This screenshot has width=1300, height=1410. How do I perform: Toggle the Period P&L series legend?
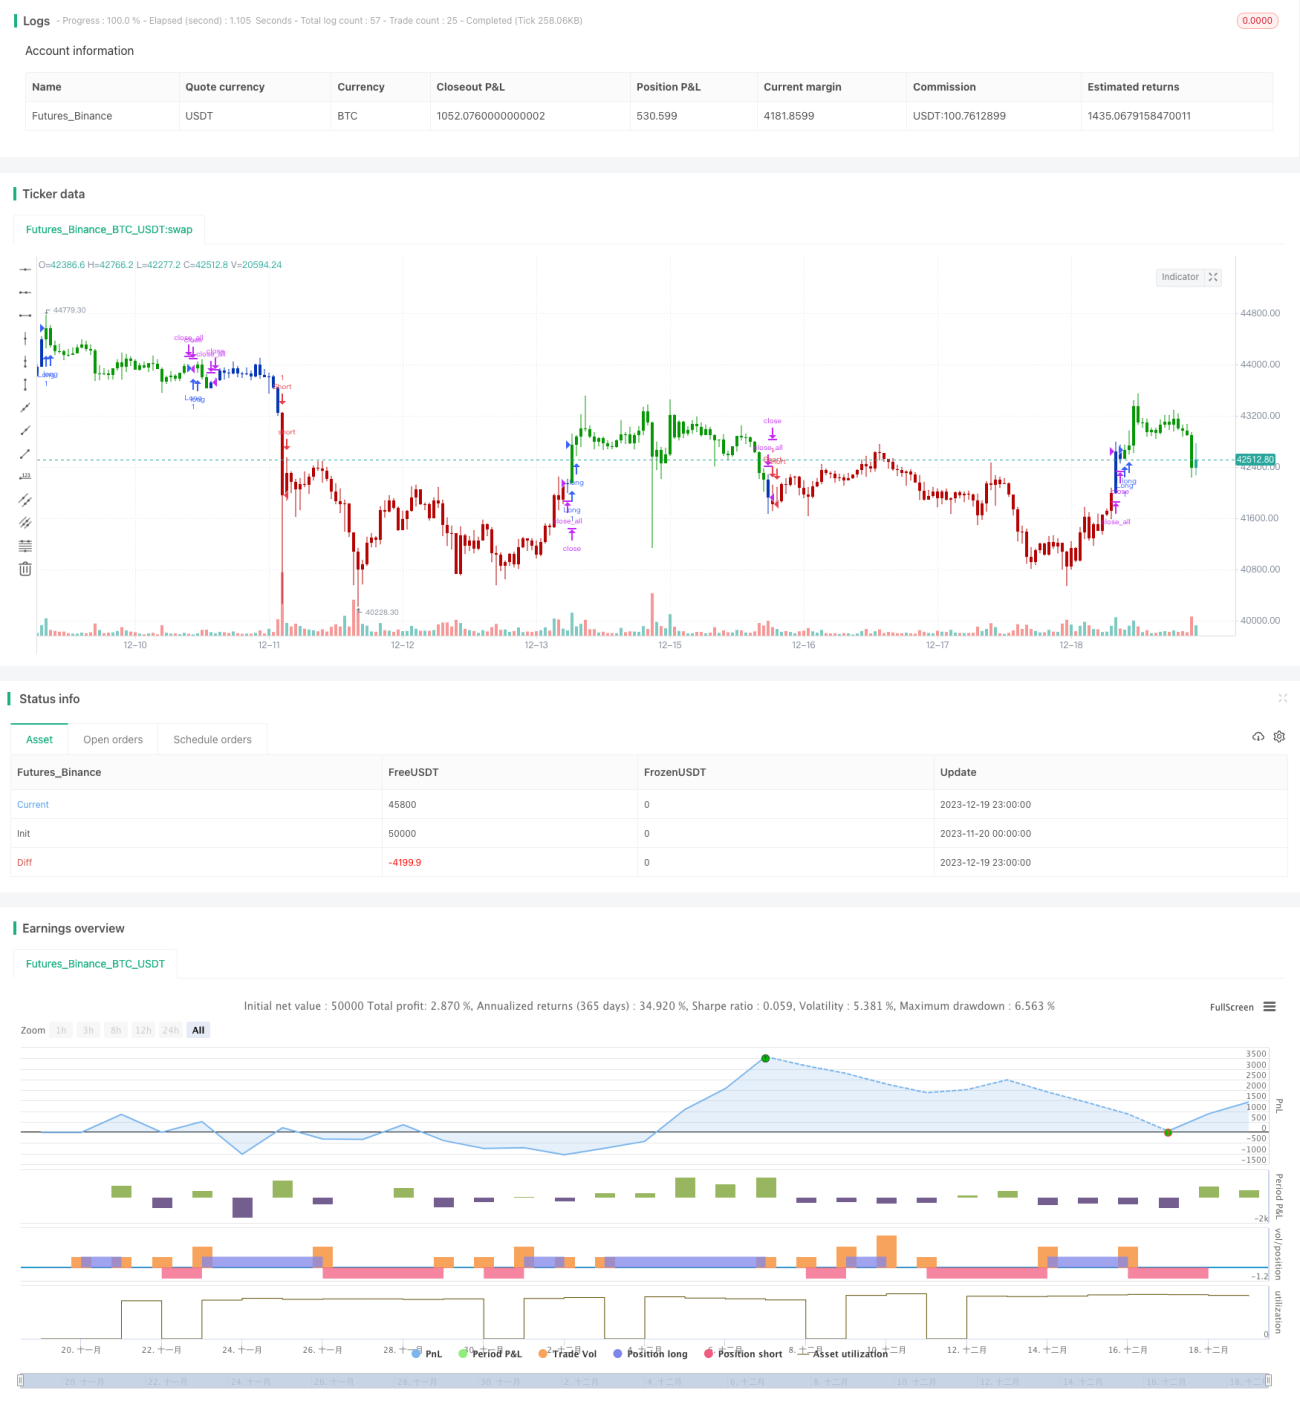(490, 1354)
